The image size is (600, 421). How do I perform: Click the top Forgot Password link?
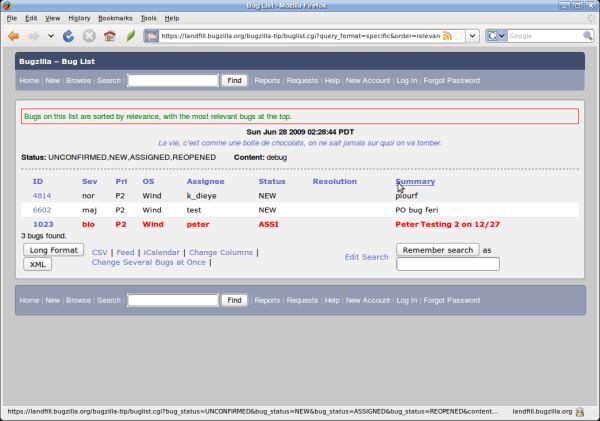452,80
